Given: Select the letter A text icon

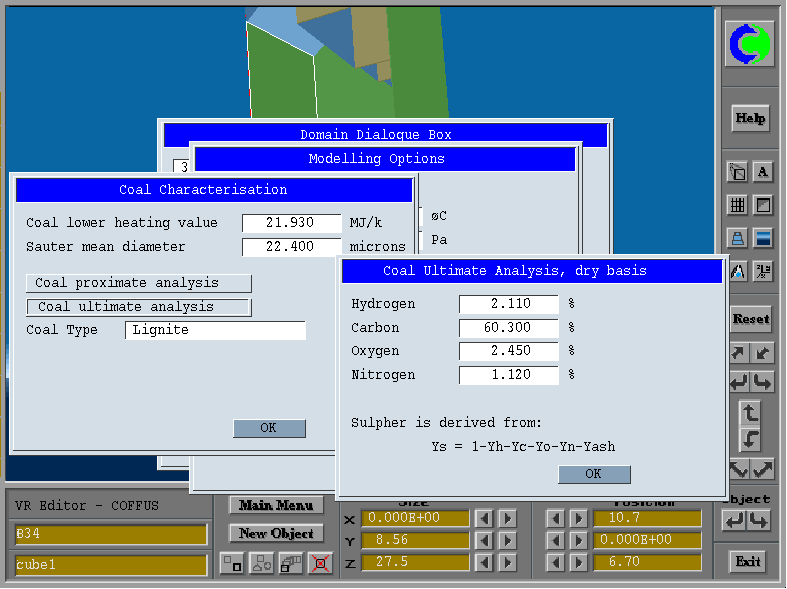Looking at the screenshot, I should pos(763,172).
